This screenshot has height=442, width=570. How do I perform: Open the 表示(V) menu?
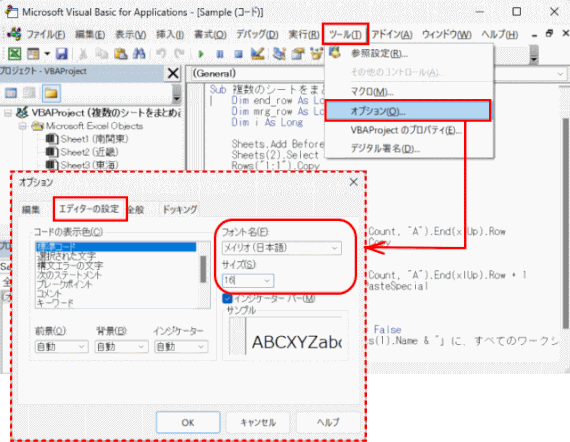point(131,35)
